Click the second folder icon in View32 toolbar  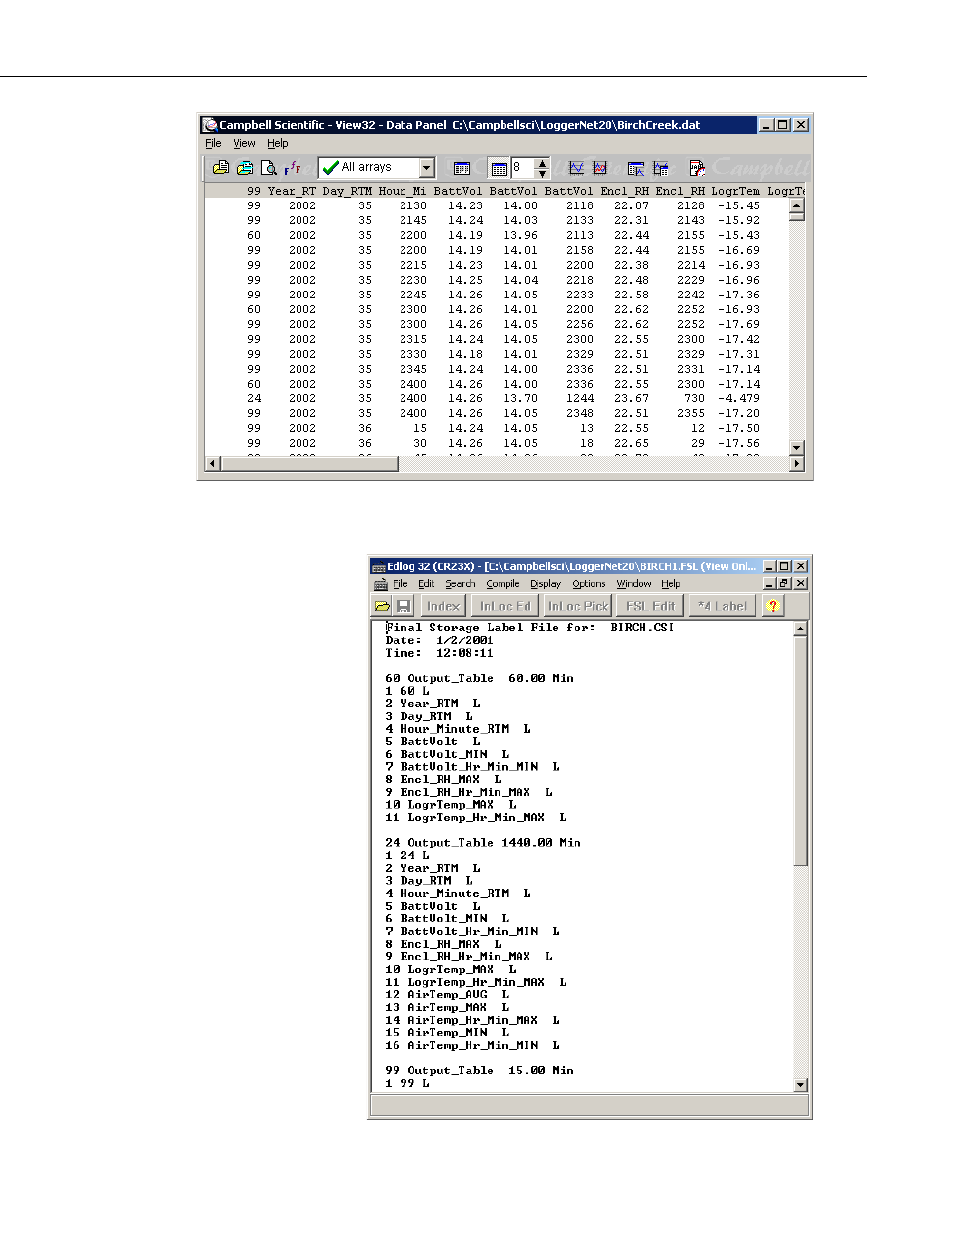click(x=244, y=168)
